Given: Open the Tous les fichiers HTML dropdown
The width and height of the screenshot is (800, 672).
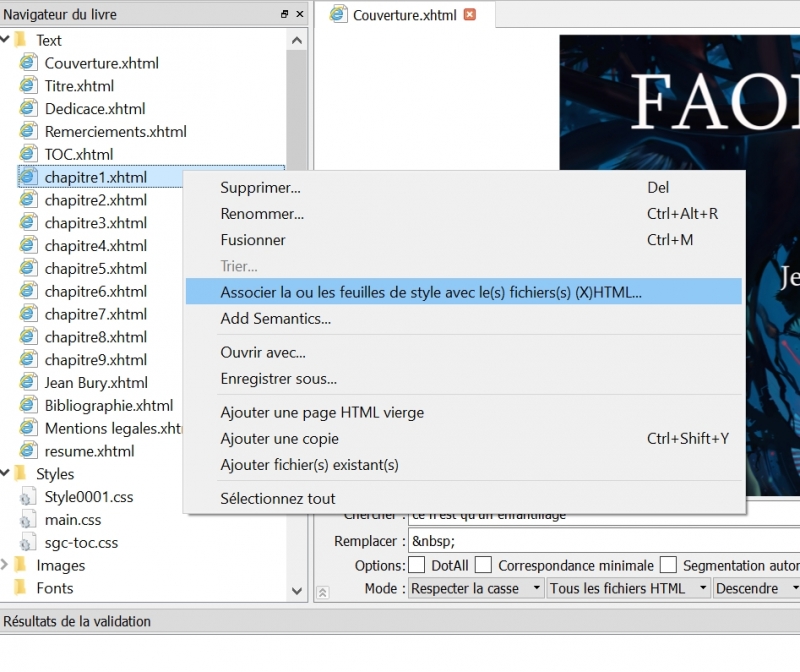Looking at the screenshot, I should (x=627, y=588).
